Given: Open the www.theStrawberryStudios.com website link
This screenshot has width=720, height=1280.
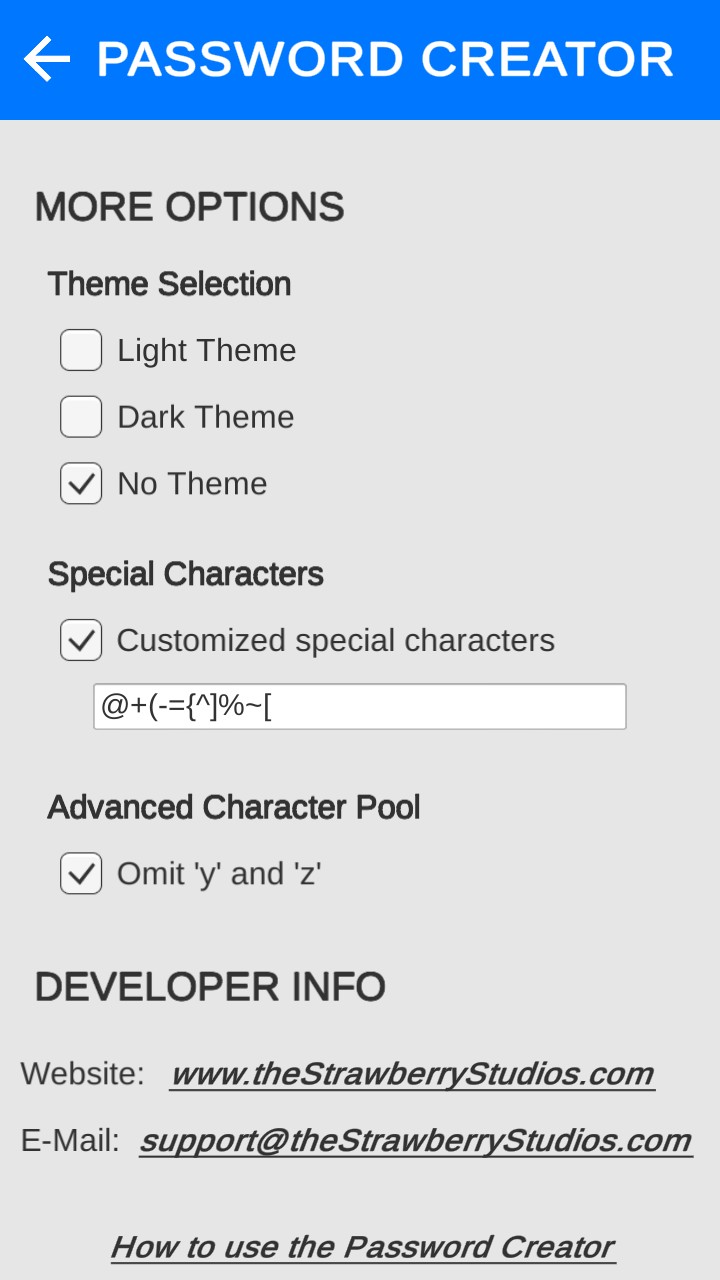Looking at the screenshot, I should (411, 1074).
